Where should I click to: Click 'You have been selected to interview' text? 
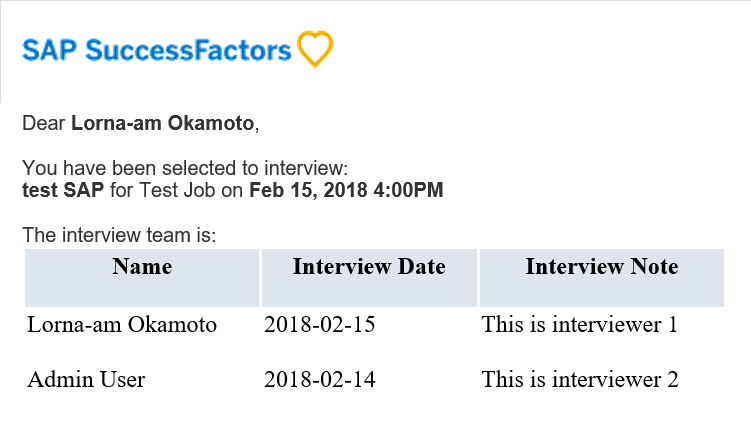pyautogui.click(x=185, y=168)
